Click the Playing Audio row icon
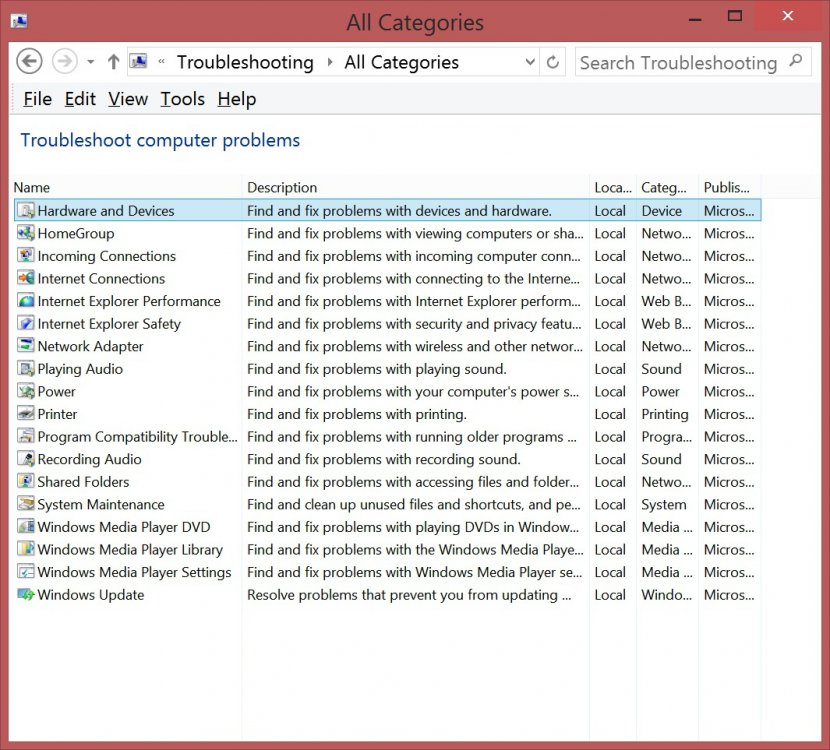 [25, 368]
